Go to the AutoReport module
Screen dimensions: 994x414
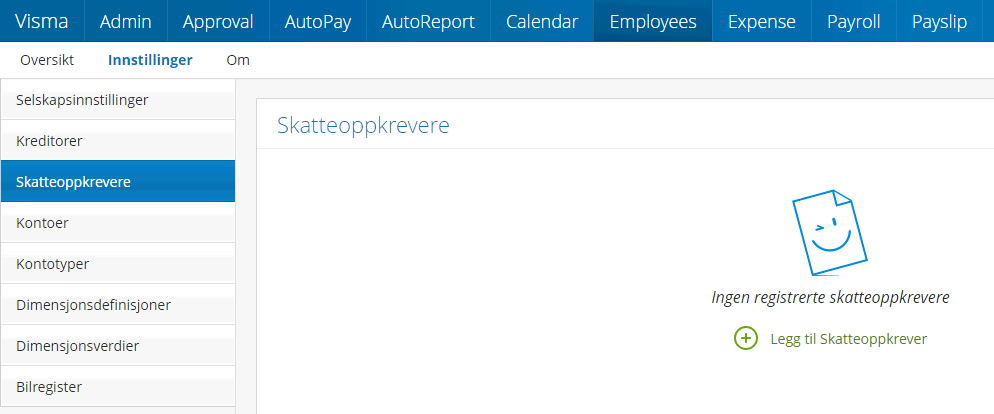[430, 21]
